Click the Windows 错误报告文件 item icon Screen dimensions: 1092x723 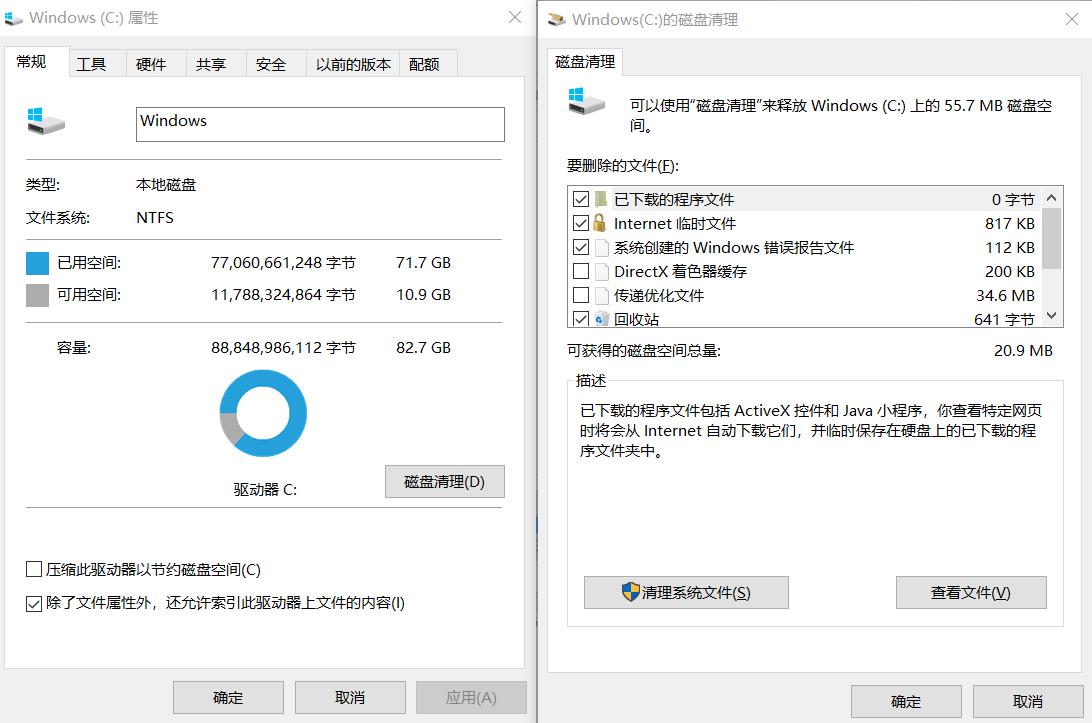click(601, 247)
